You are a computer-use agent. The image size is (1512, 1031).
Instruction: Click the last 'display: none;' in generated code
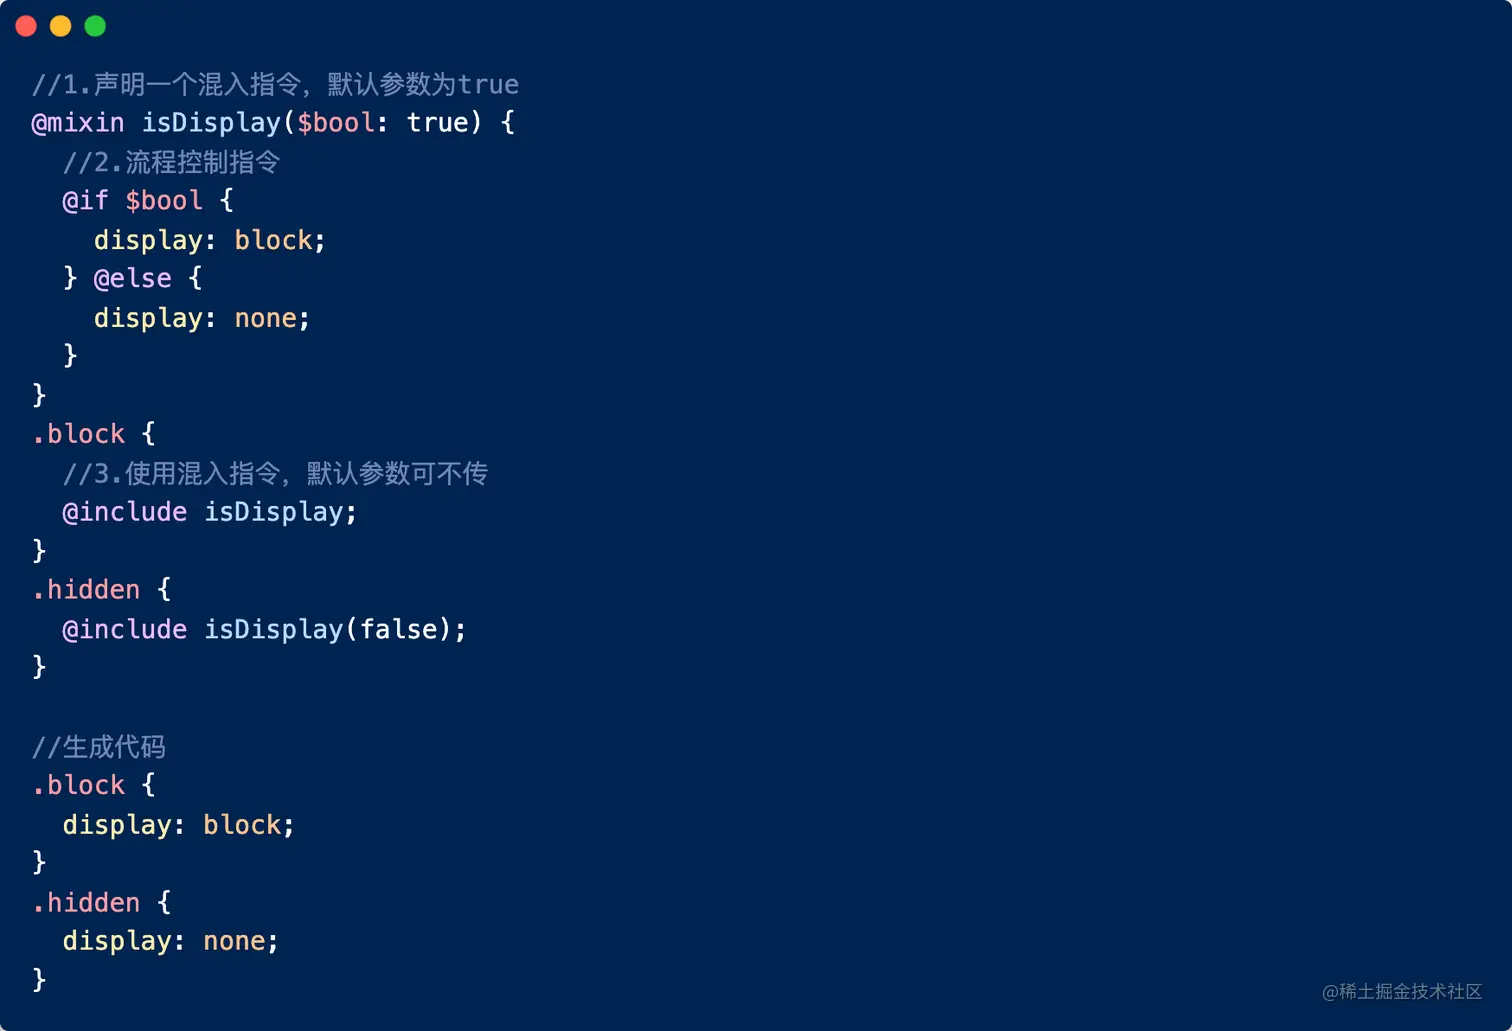[x=170, y=941]
